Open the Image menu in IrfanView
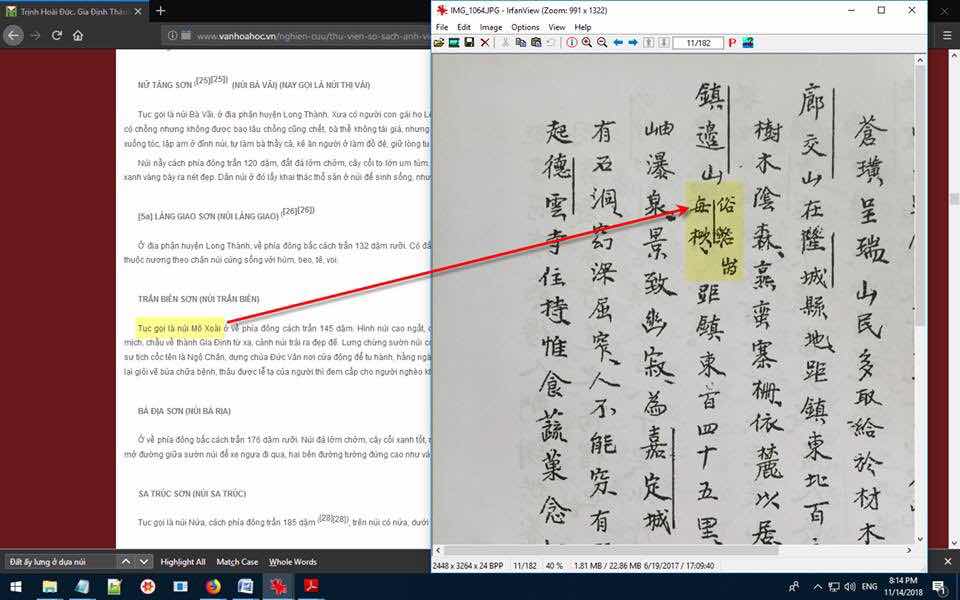This screenshot has width=960, height=600. point(490,27)
